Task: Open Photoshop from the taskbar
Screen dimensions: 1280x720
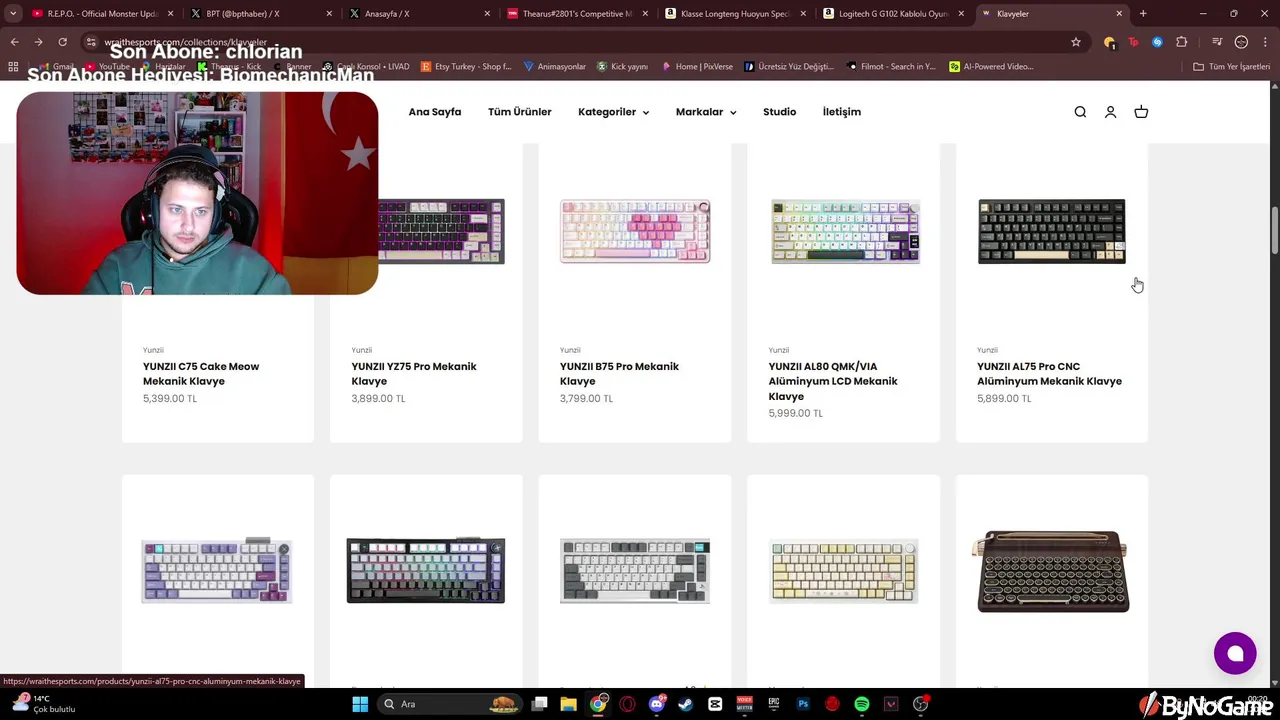Action: coord(803,704)
